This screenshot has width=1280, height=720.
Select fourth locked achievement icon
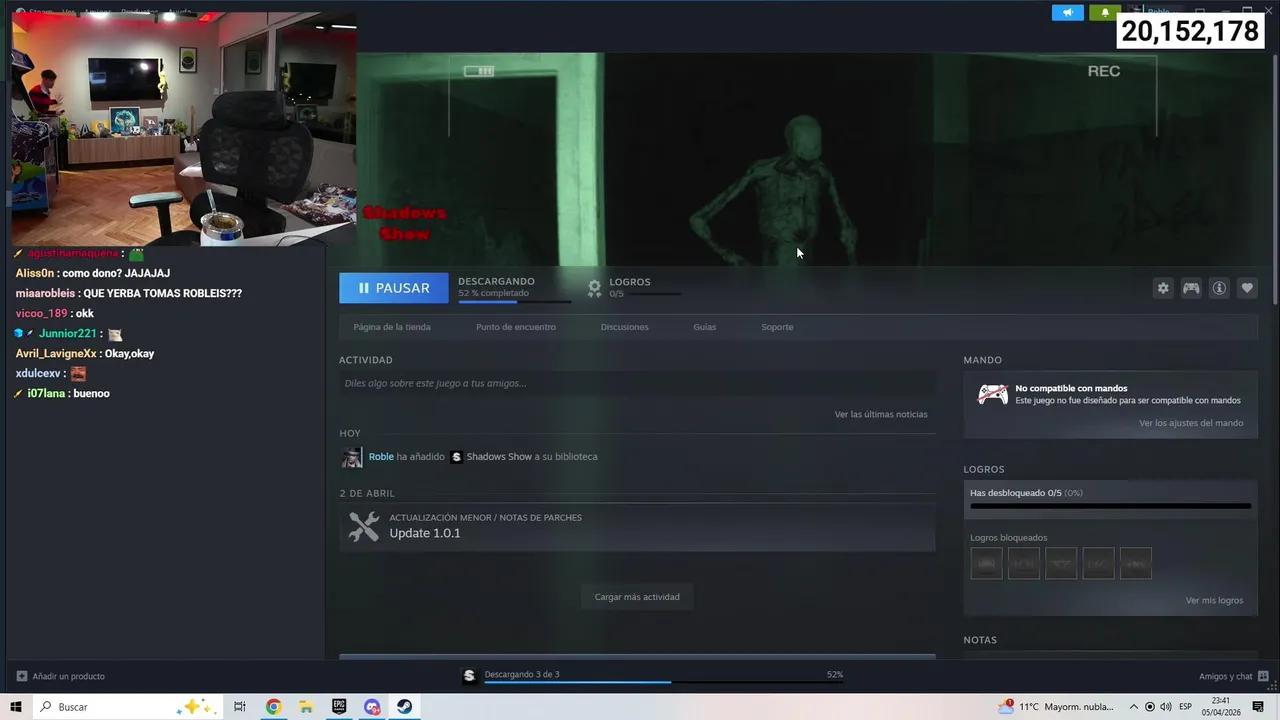click(x=1098, y=563)
